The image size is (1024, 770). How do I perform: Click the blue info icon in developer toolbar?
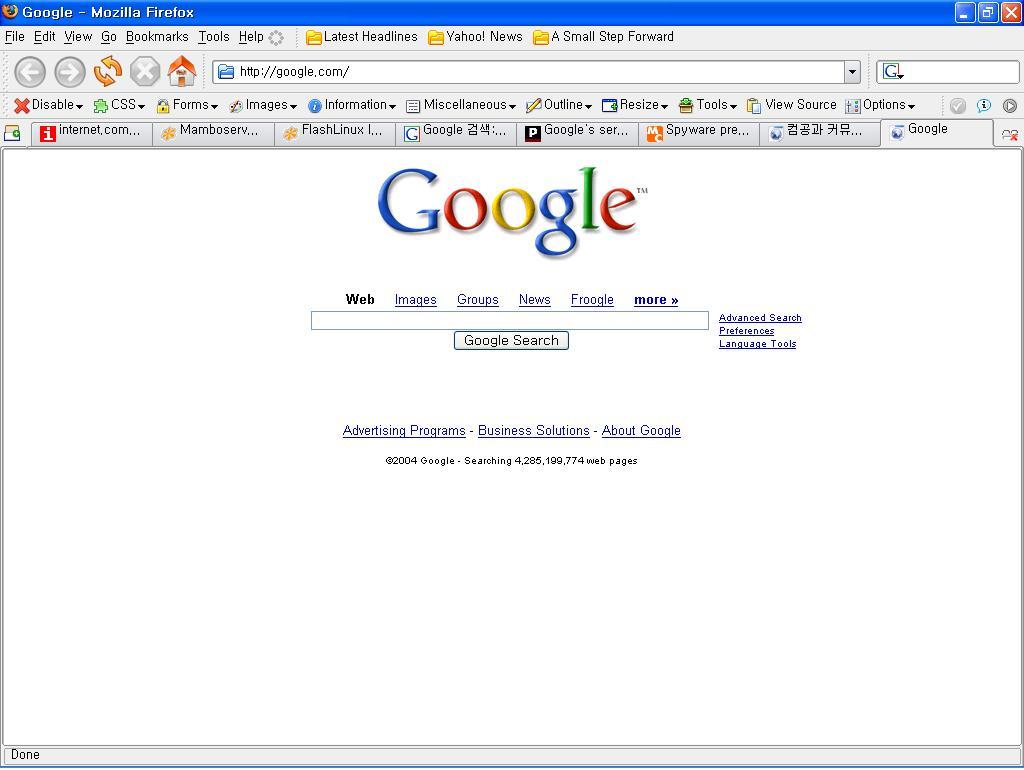[x=984, y=106]
